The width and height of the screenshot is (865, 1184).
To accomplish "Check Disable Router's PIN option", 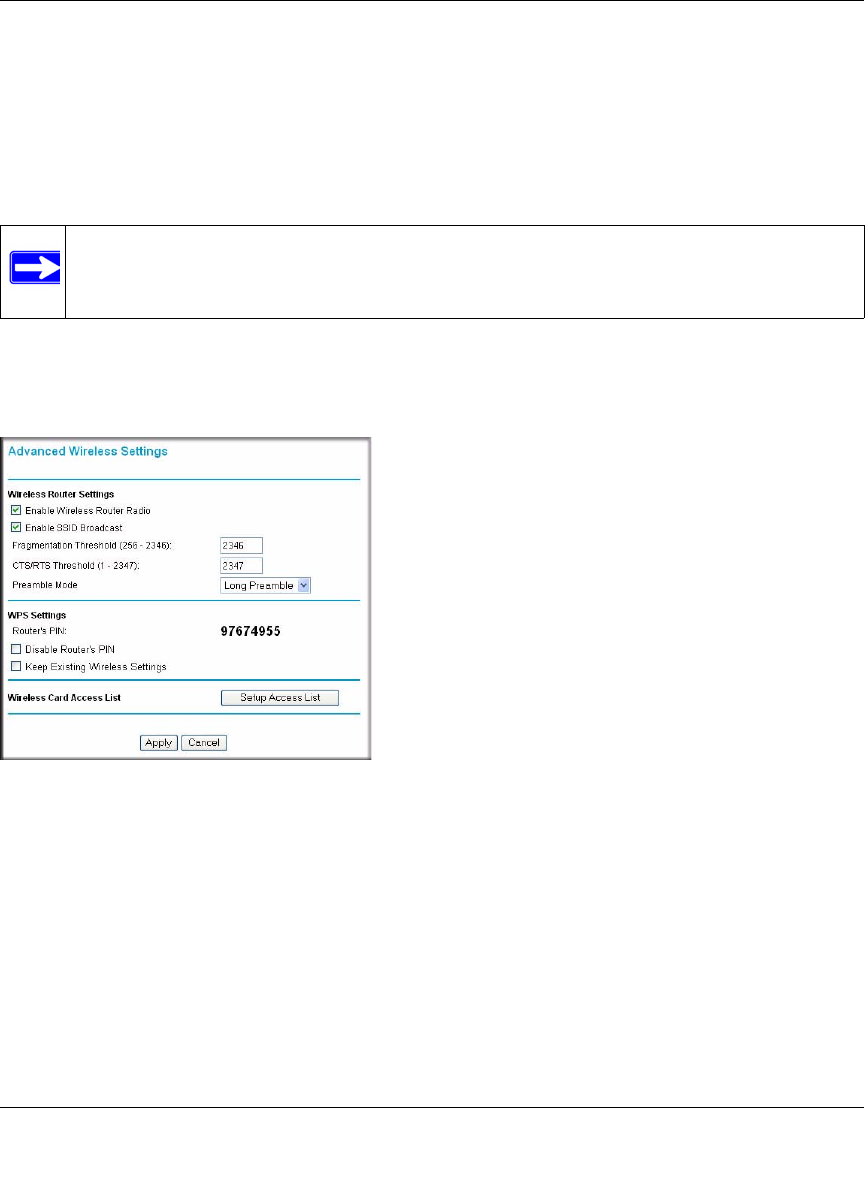I will point(16,649).
